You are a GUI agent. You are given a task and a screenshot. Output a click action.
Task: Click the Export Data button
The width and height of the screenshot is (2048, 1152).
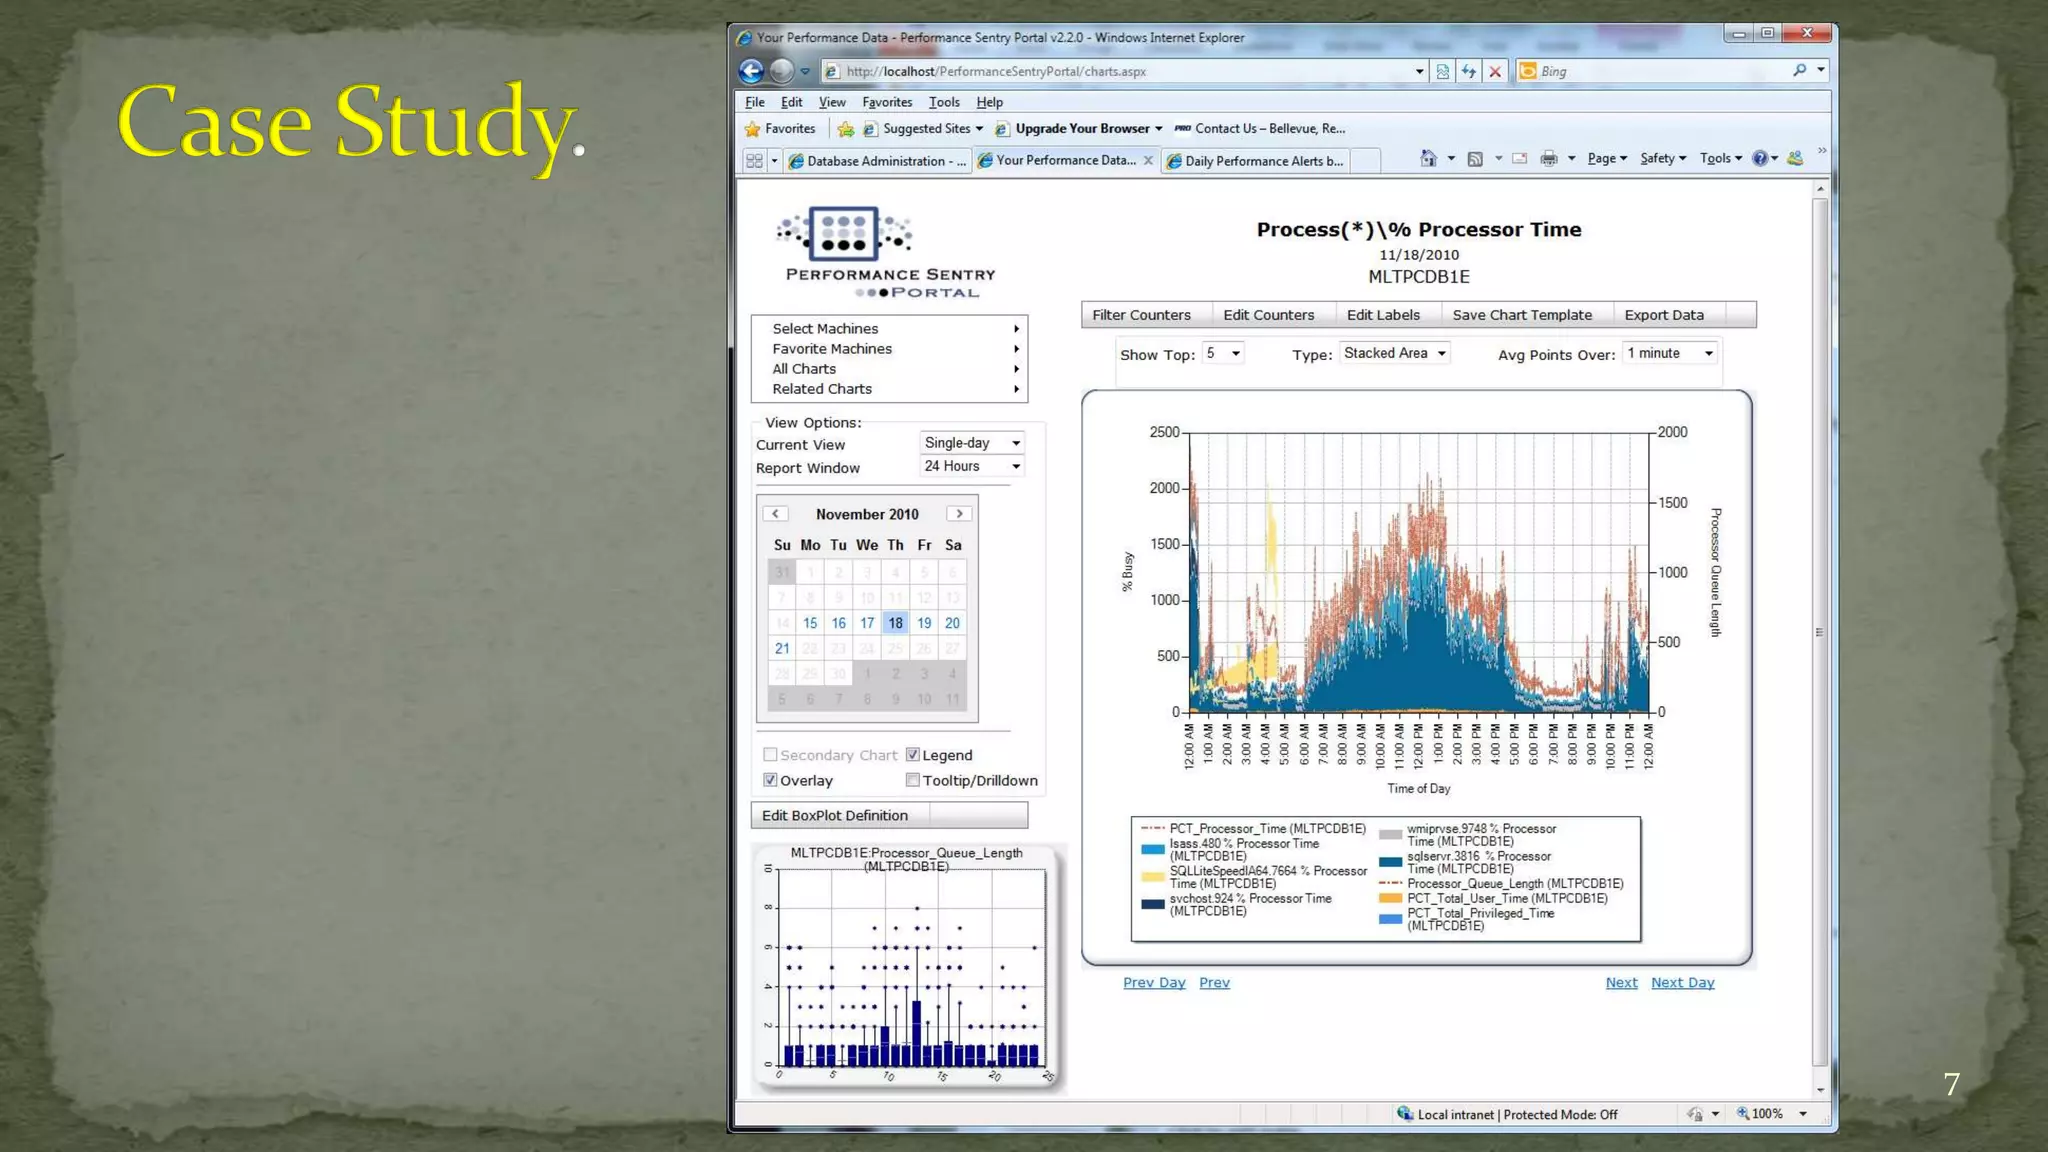[x=1663, y=315]
